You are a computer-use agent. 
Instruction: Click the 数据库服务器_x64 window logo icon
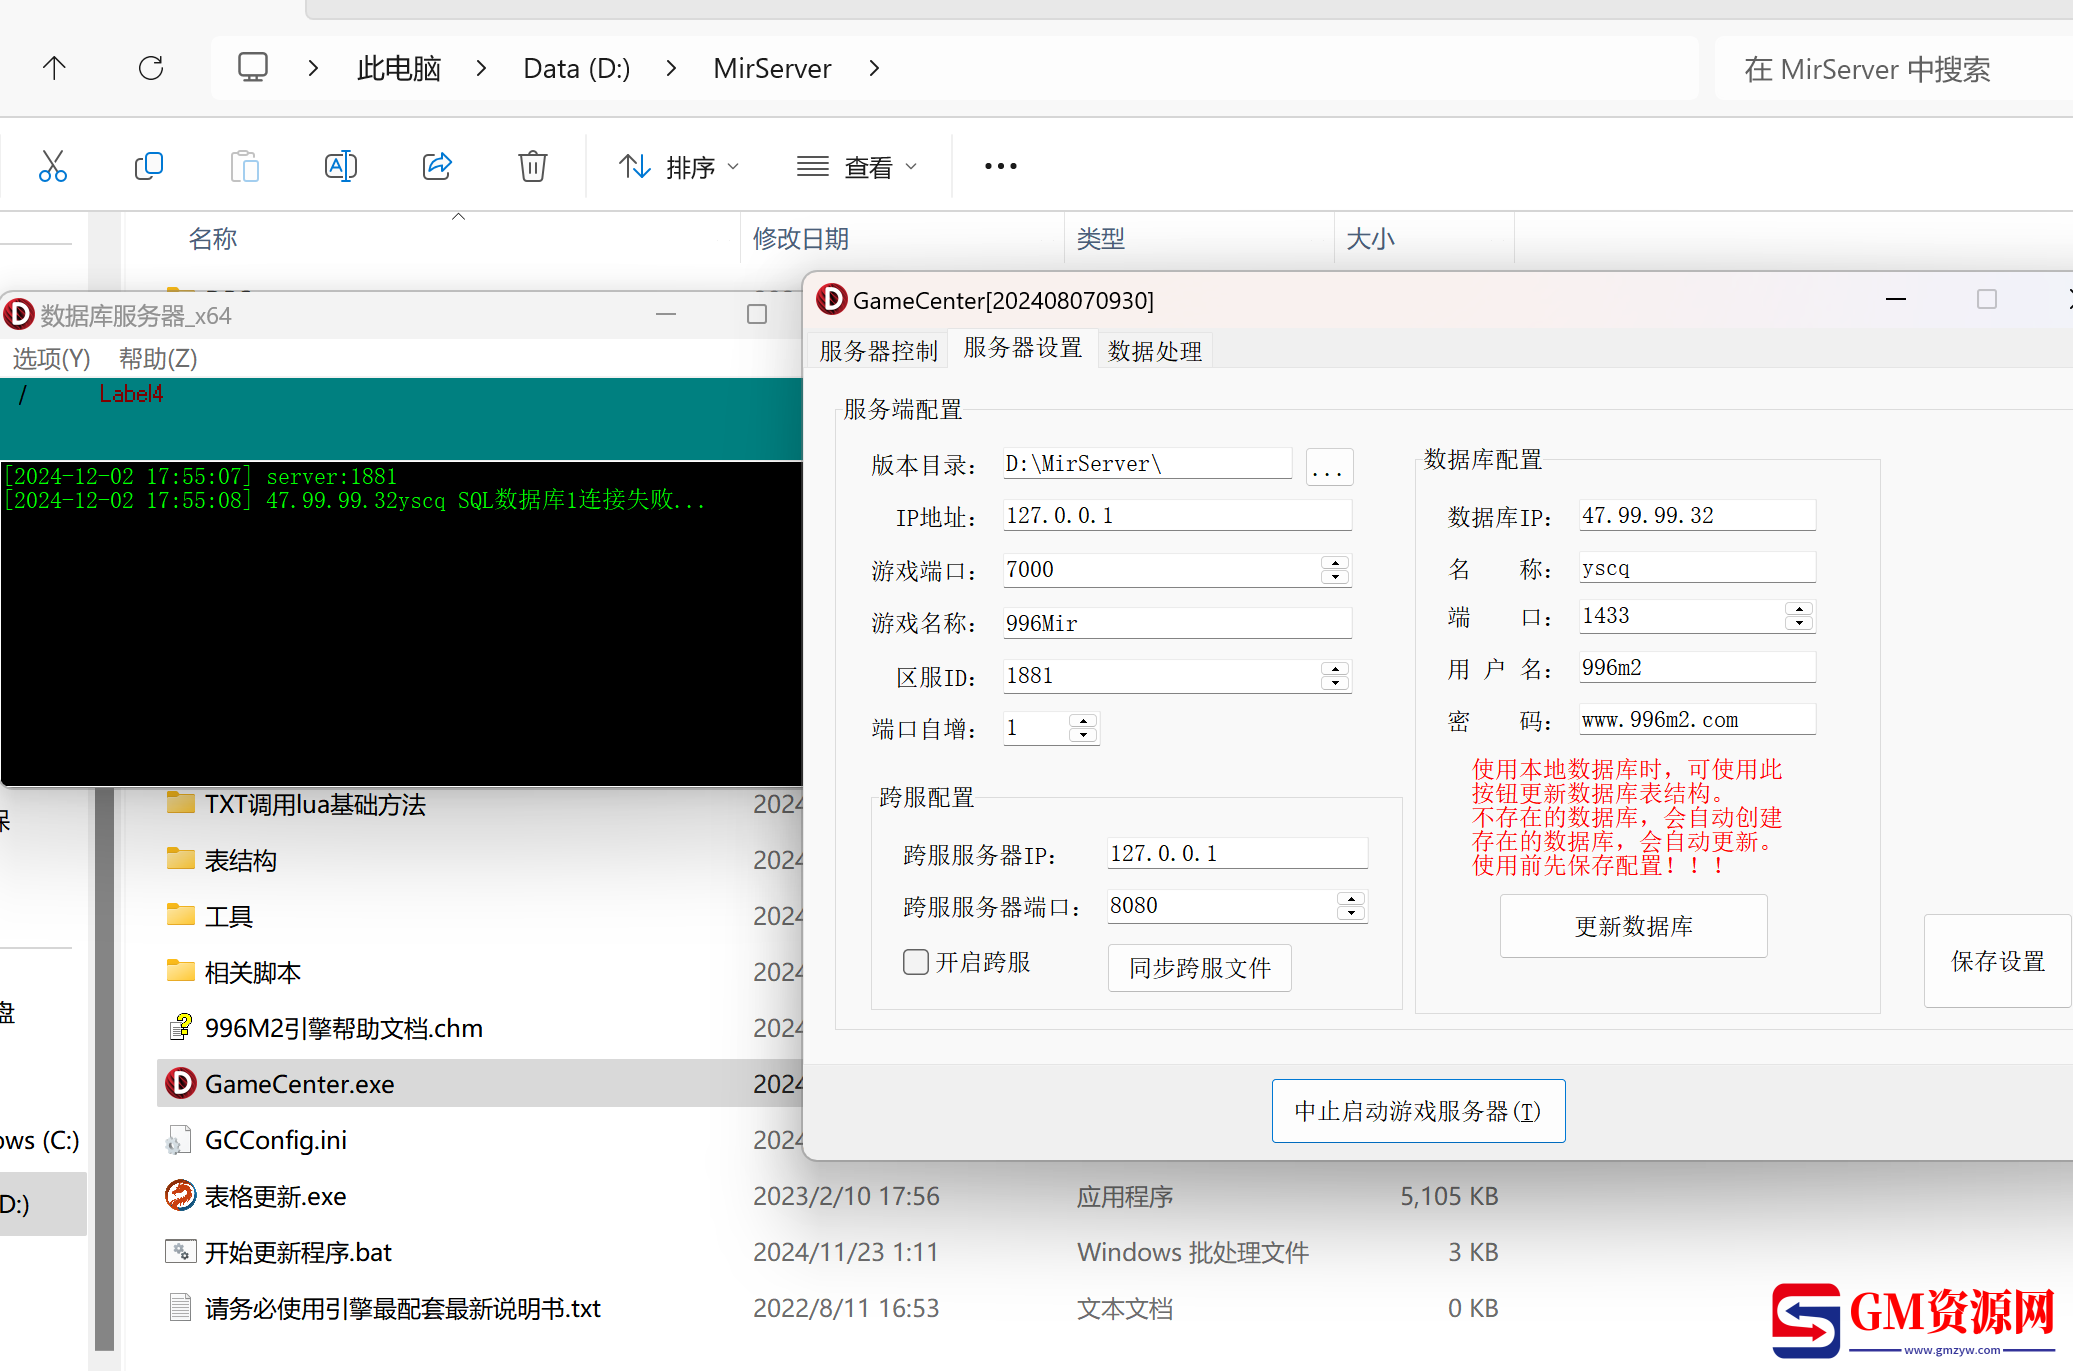point(19,315)
